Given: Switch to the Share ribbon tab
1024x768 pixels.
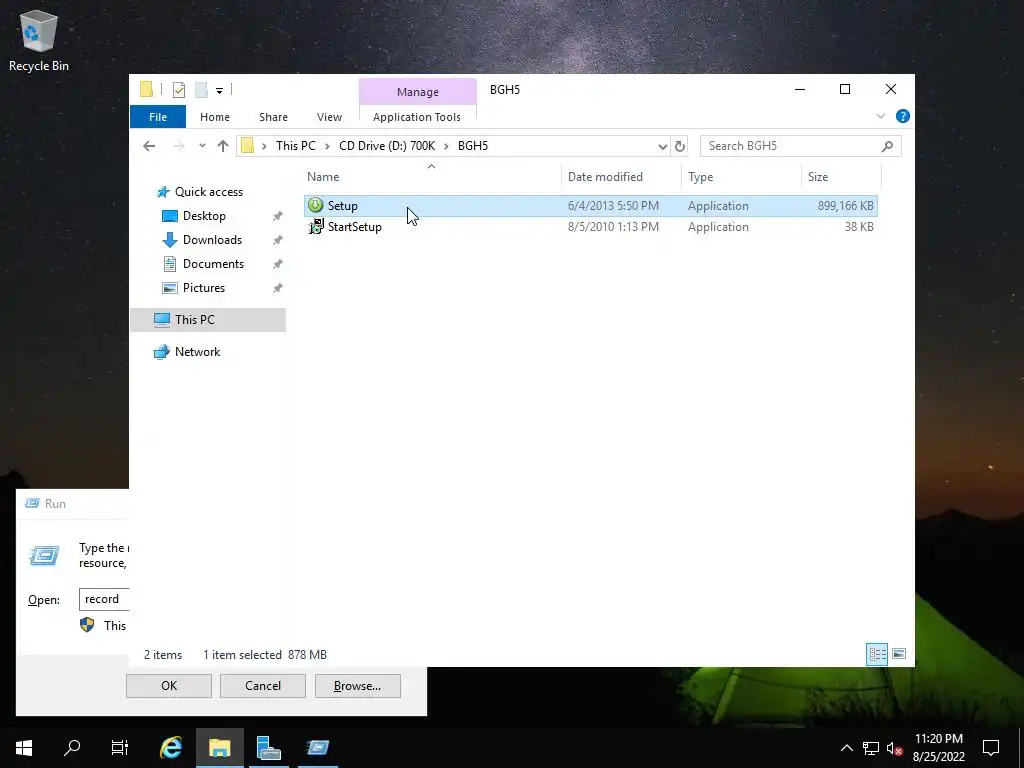Looking at the screenshot, I should (273, 117).
